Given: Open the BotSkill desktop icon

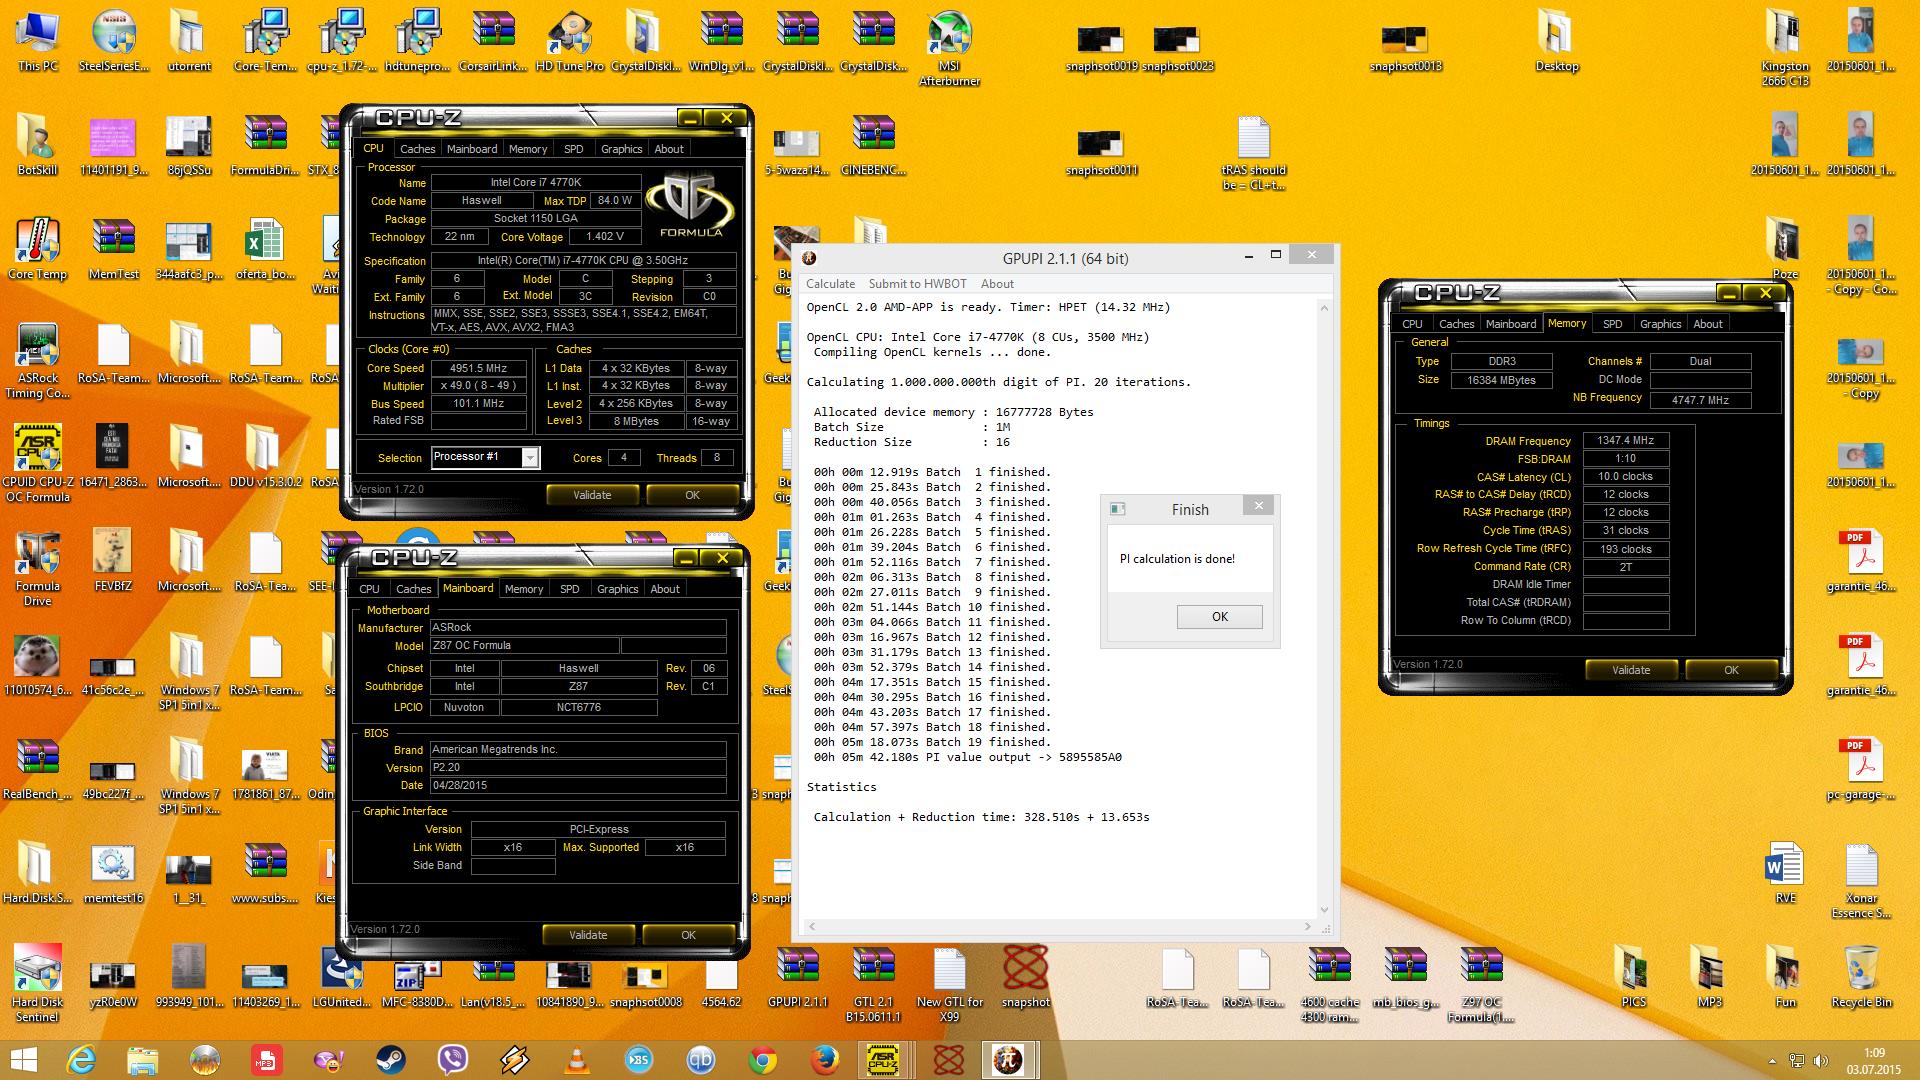Looking at the screenshot, I should coord(38,144).
